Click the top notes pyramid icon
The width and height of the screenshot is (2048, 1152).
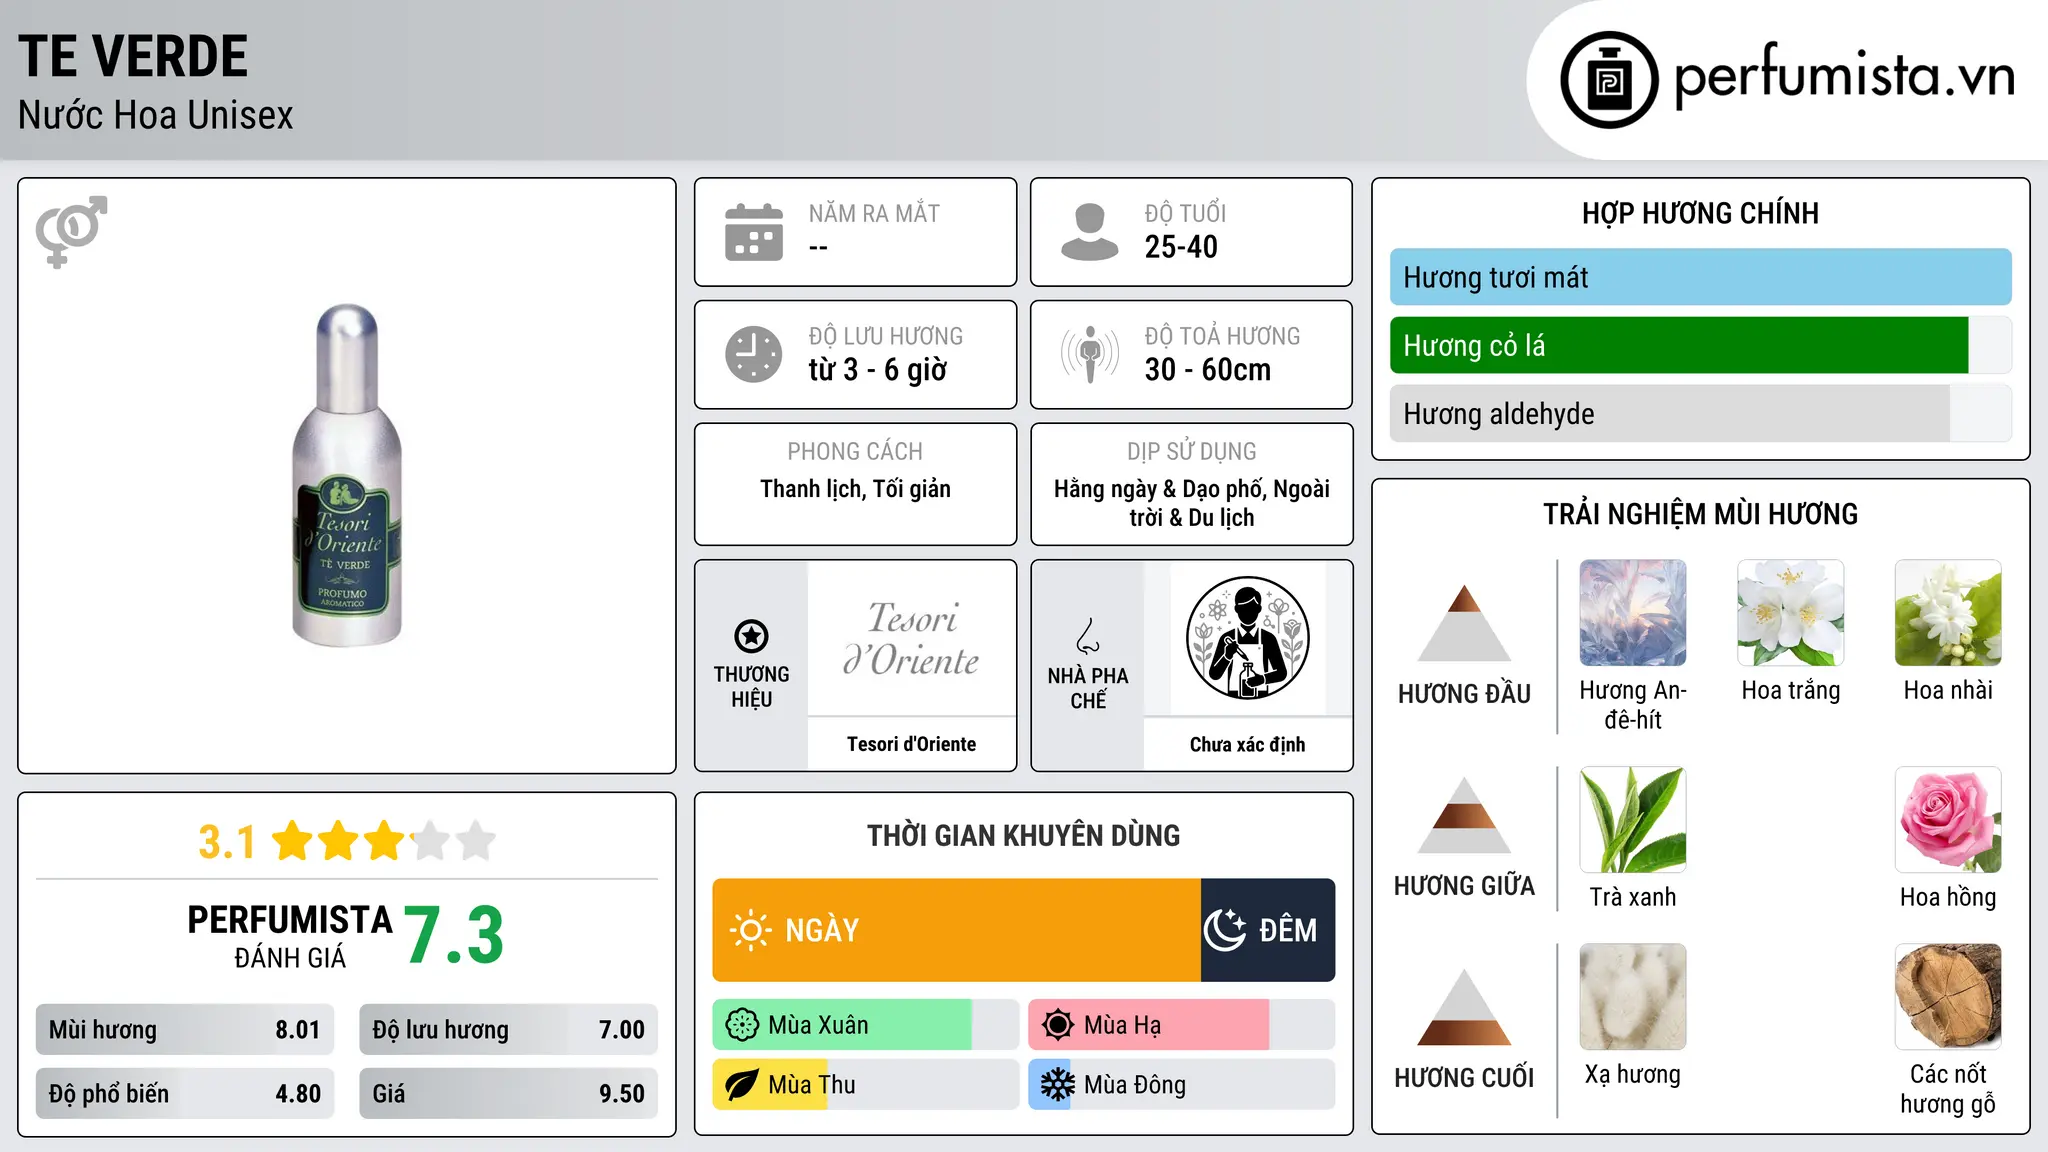point(1464,623)
